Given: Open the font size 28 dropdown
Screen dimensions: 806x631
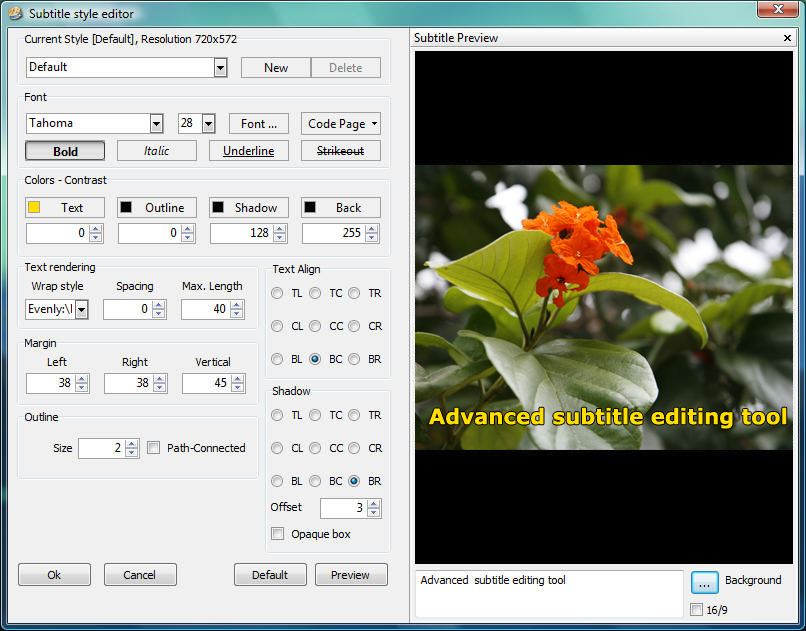Looking at the screenshot, I should pos(208,123).
